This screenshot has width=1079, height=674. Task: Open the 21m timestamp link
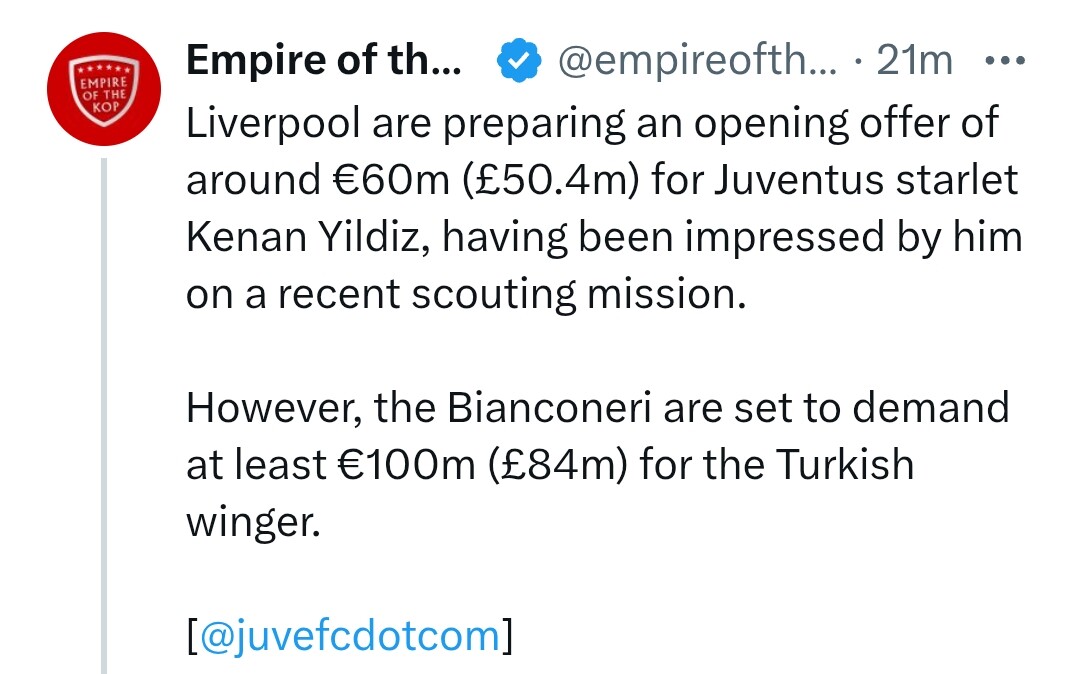click(x=914, y=62)
